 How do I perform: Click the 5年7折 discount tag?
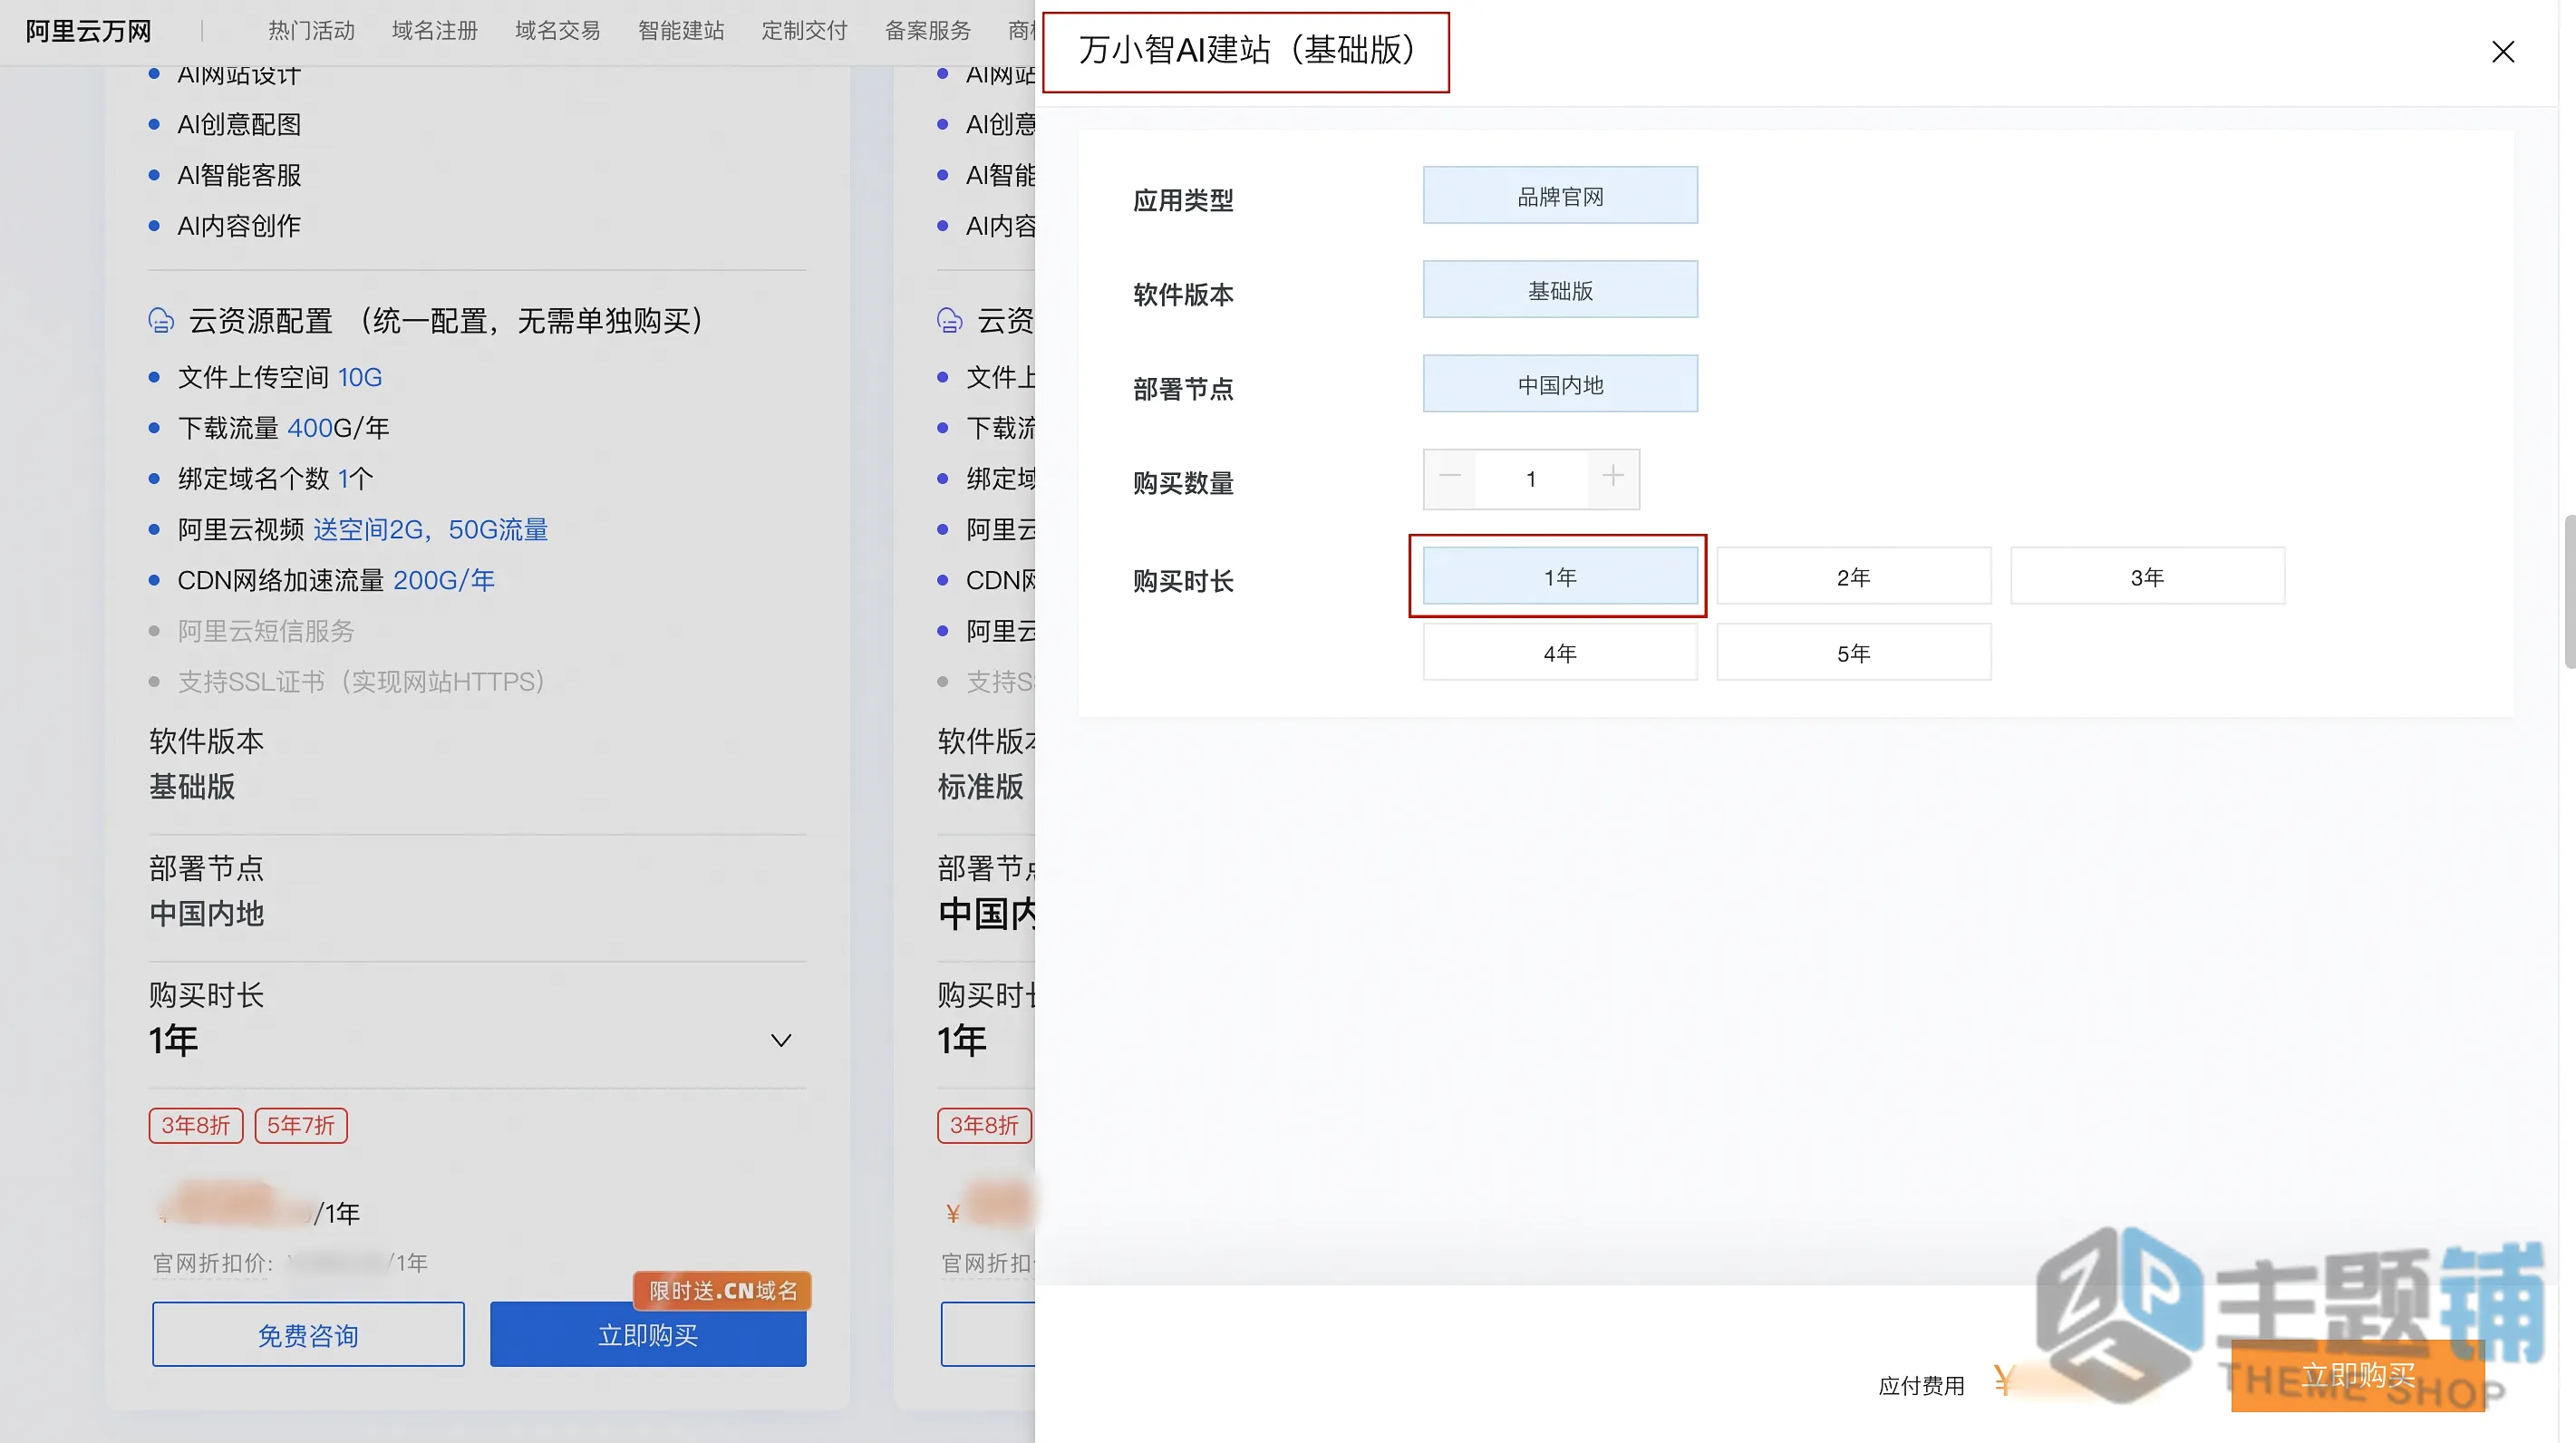[301, 1126]
